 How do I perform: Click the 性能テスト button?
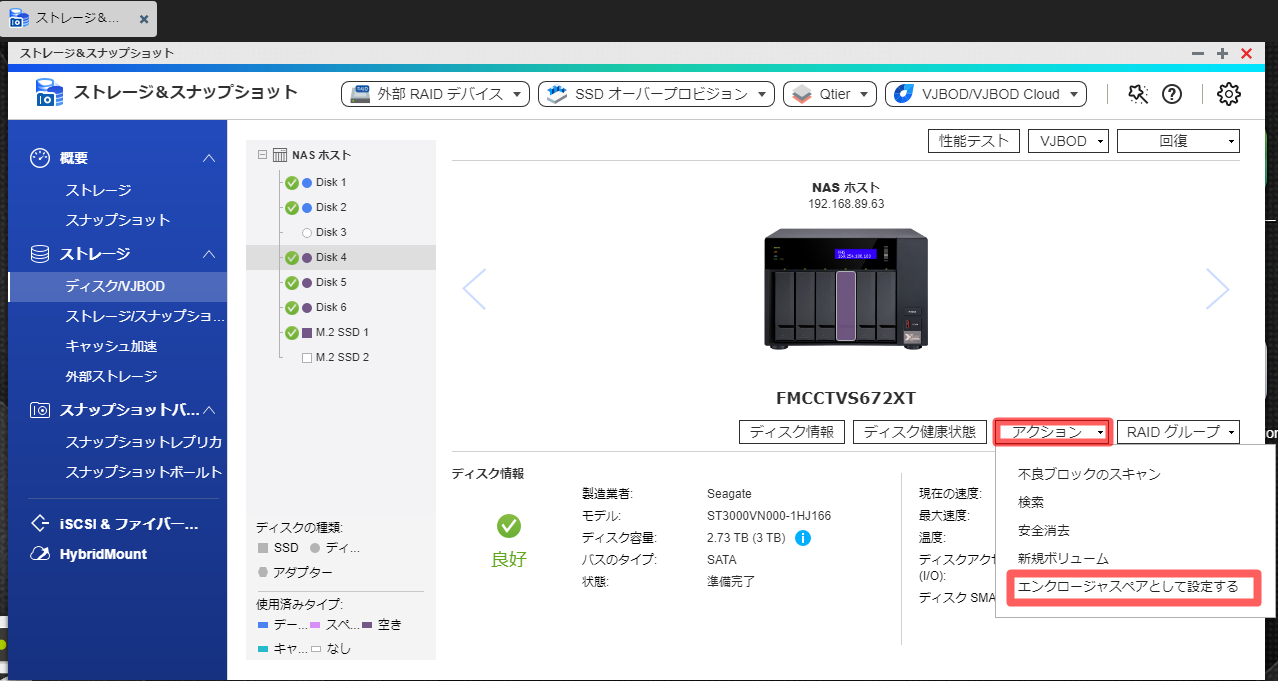pyautogui.click(x=974, y=141)
